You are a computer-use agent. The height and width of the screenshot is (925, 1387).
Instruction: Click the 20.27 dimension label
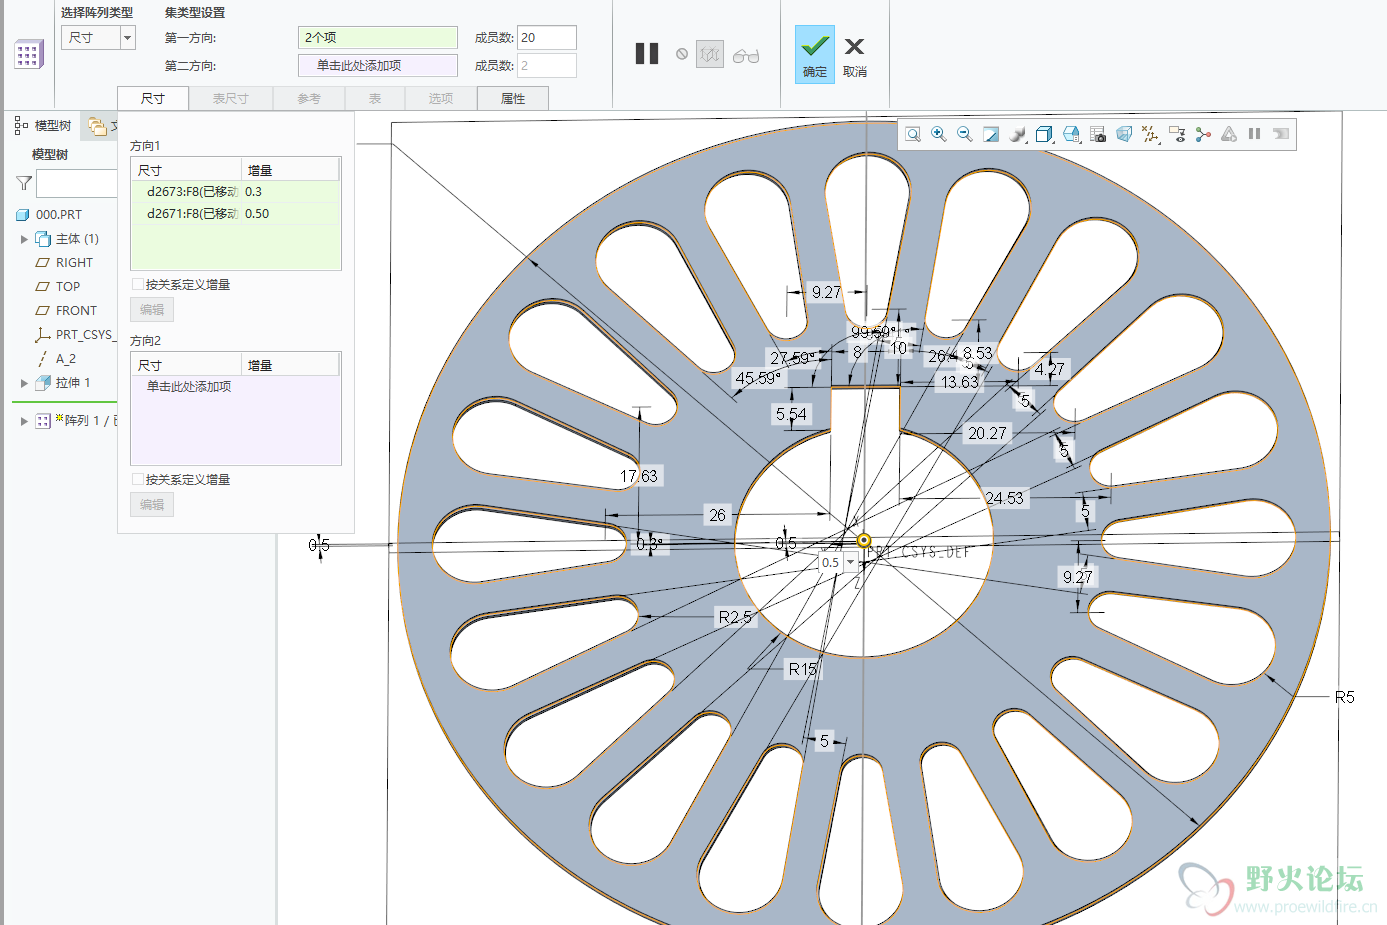[987, 433]
